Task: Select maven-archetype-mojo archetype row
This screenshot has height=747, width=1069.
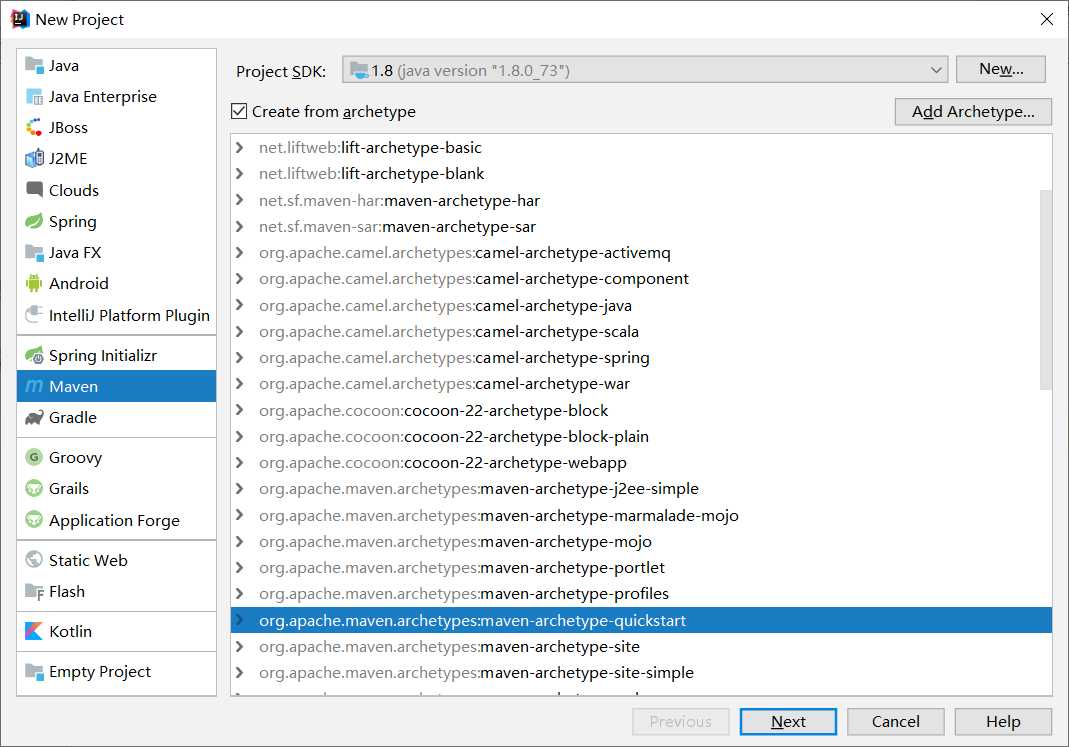Action: coord(641,541)
